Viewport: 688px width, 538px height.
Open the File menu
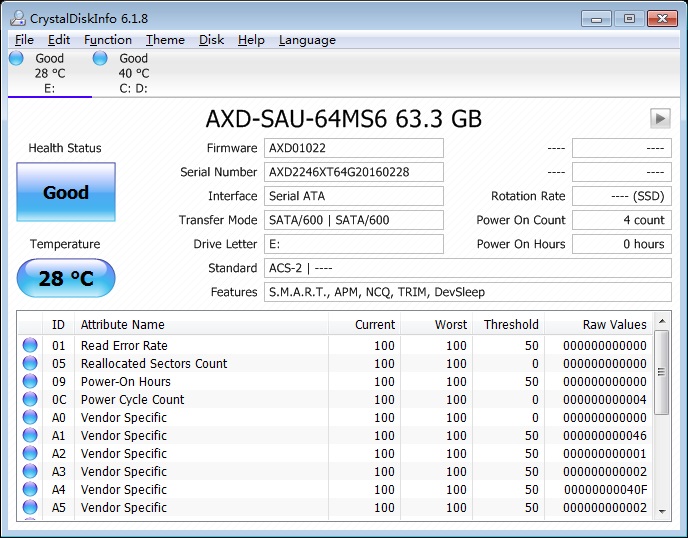click(x=24, y=40)
